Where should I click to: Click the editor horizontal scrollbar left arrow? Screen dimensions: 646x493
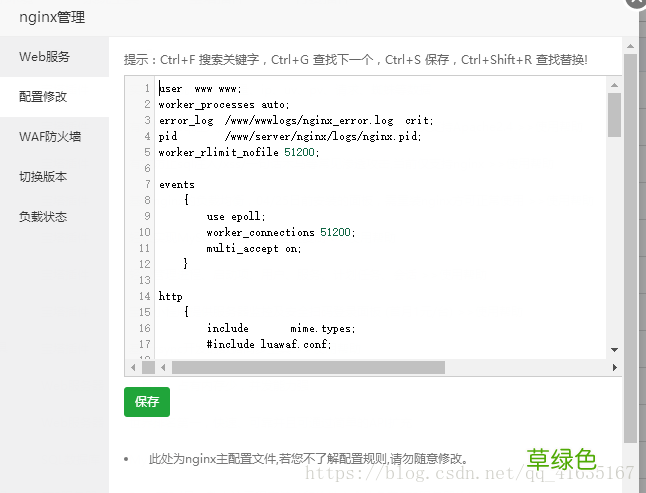pyautogui.click(x=163, y=367)
